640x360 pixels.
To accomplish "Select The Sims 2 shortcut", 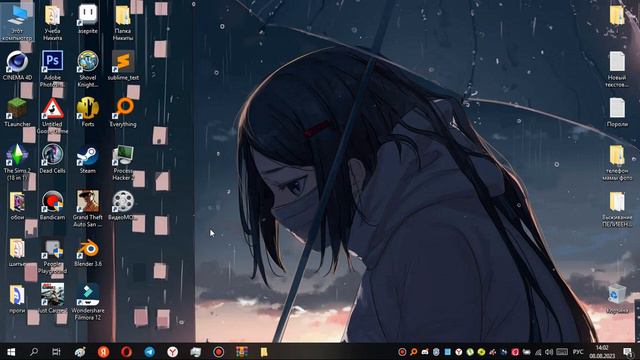I will (x=17, y=162).
